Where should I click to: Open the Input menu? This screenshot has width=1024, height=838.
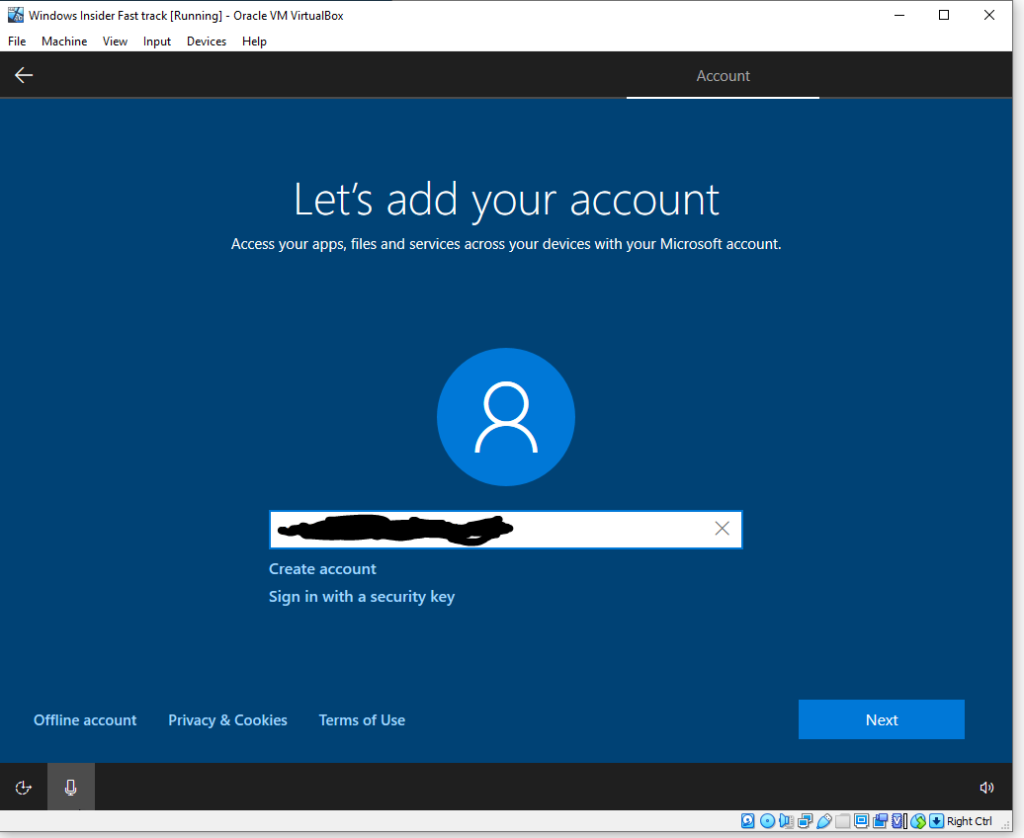tap(157, 41)
